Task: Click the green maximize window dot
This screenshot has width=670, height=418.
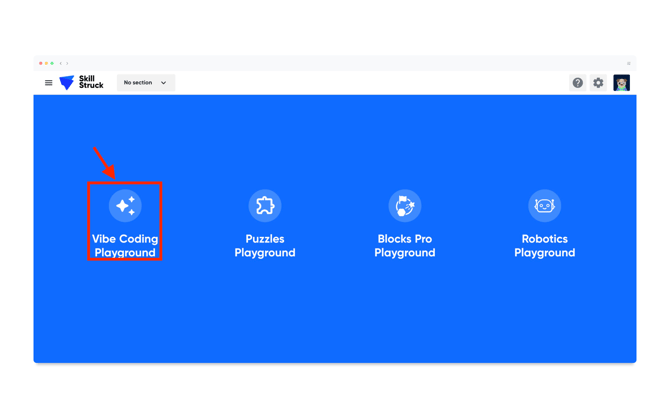Action: tap(52, 63)
